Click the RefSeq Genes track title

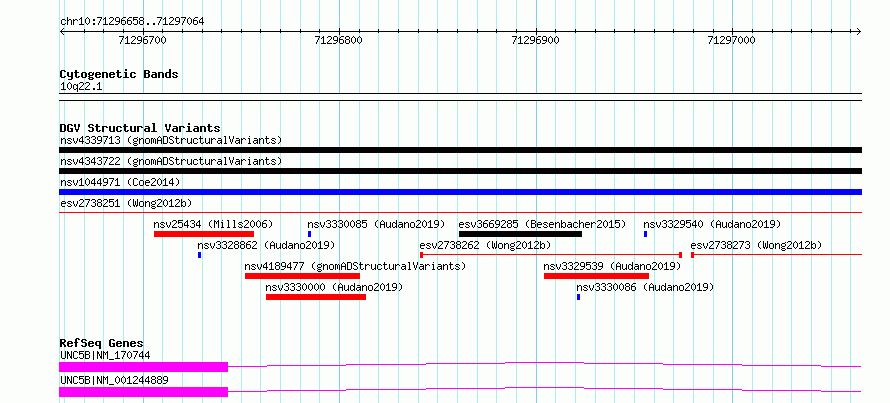[x=102, y=343]
